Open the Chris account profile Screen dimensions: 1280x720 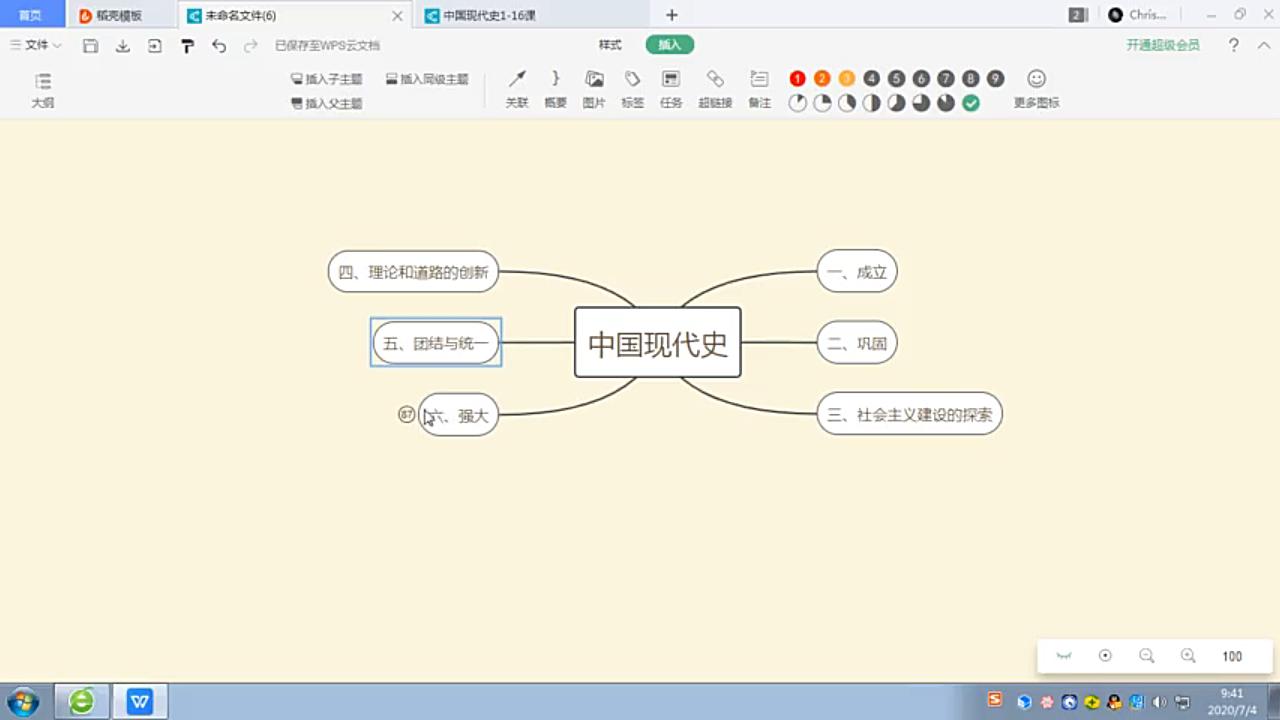1138,15
